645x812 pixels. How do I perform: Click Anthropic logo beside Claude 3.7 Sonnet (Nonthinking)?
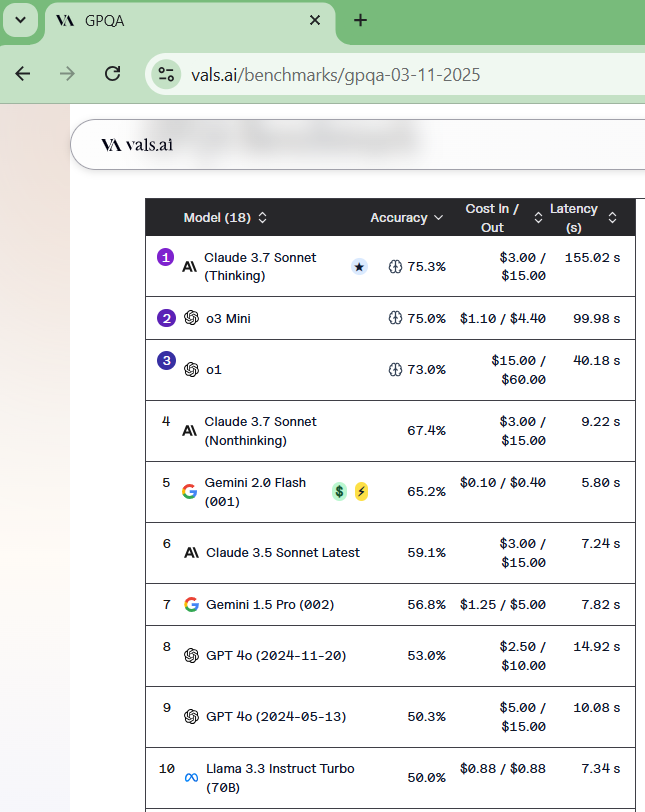(x=189, y=431)
